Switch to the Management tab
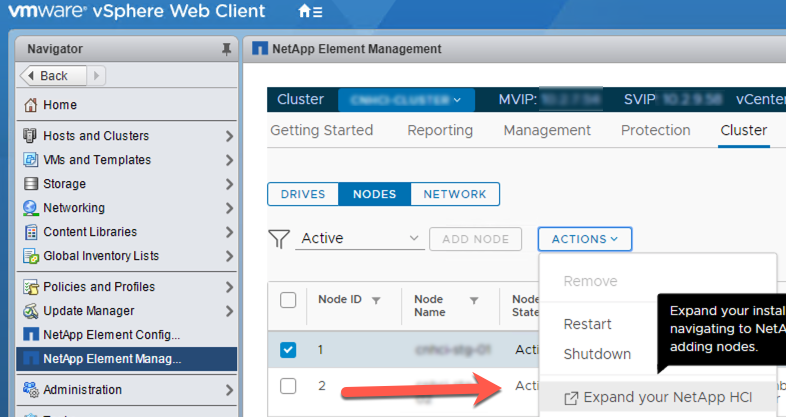Image resolution: width=786 pixels, height=417 pixels. pyautogui.click(x=547, y=130)
